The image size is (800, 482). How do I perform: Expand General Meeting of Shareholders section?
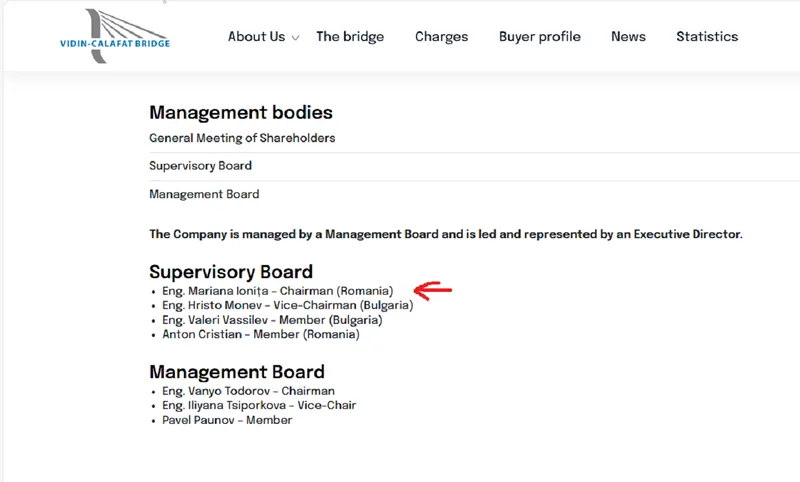click(x=242, y=138)
